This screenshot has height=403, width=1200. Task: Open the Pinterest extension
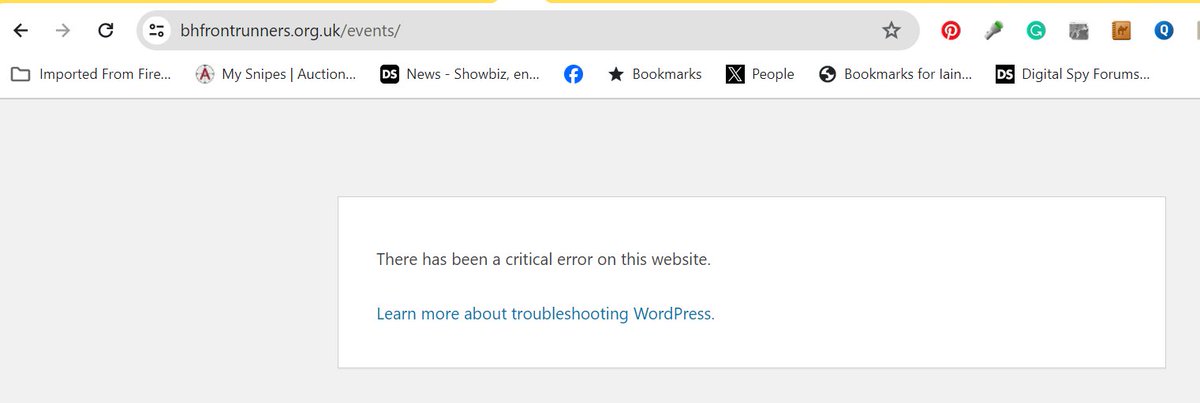pyautogui.click(x=950, y=31)
